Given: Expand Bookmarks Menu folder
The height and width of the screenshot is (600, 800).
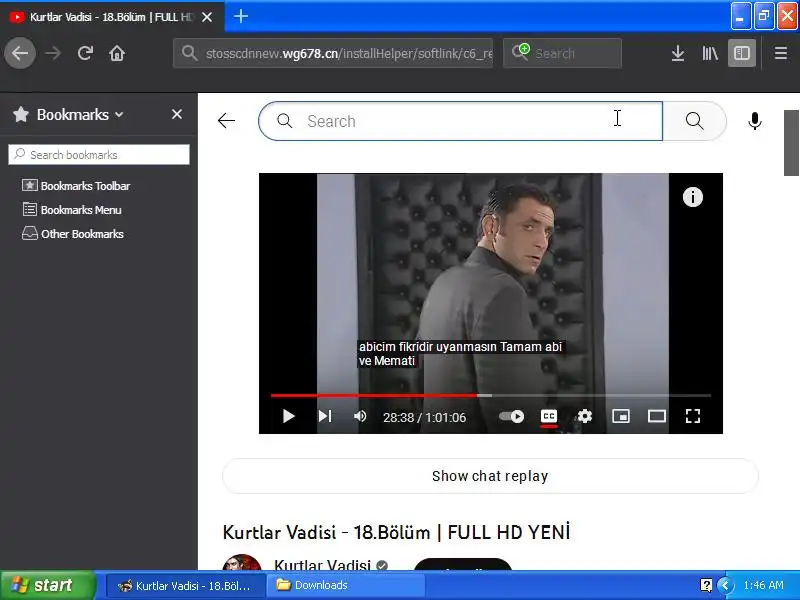Looking at the screenshot, I should tap(71, 210).
